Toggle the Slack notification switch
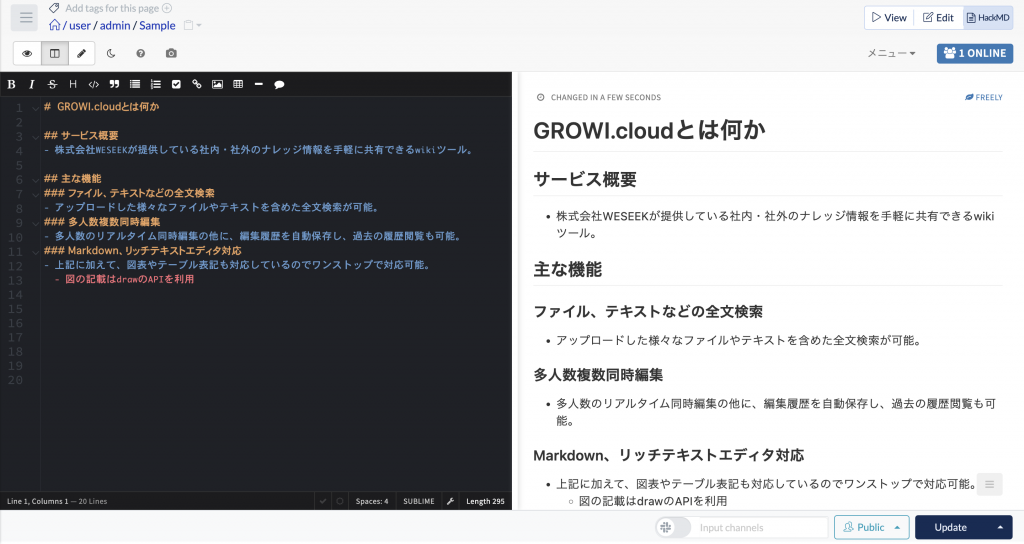Viewport: 1024px width, 544px height. 673,528
